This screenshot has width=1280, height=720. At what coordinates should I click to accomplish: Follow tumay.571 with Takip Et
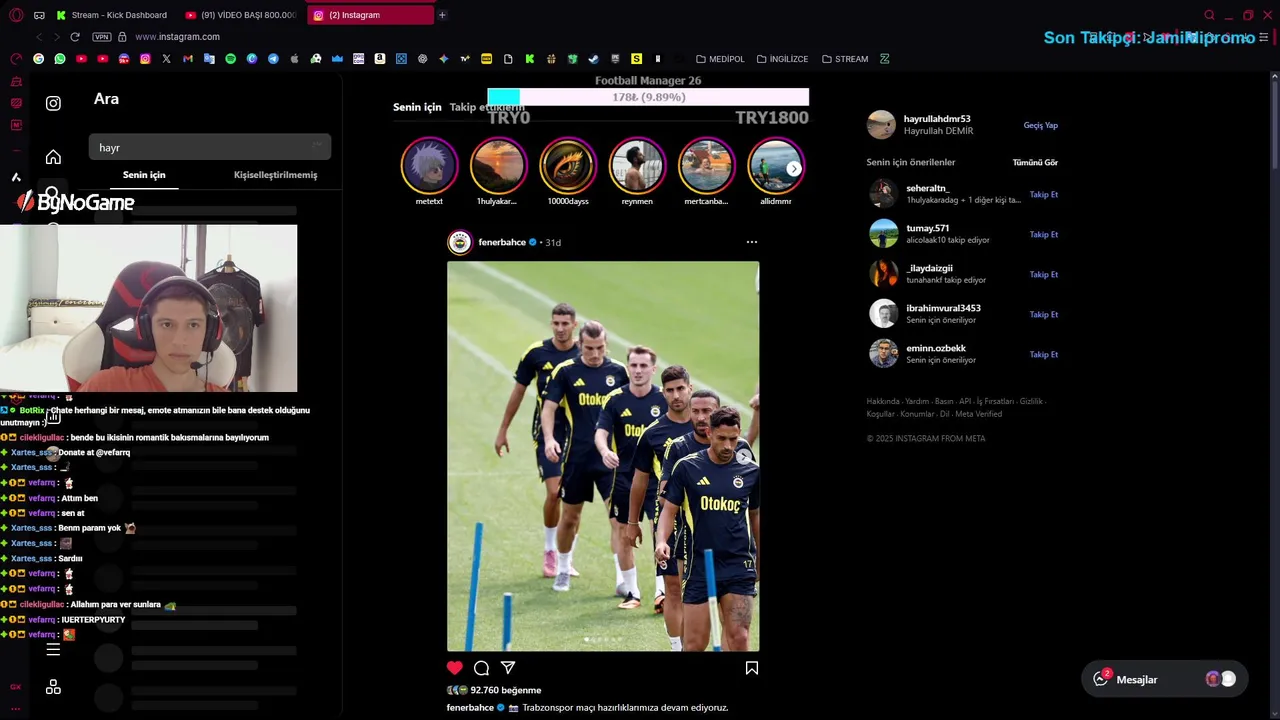(1043, 234)
